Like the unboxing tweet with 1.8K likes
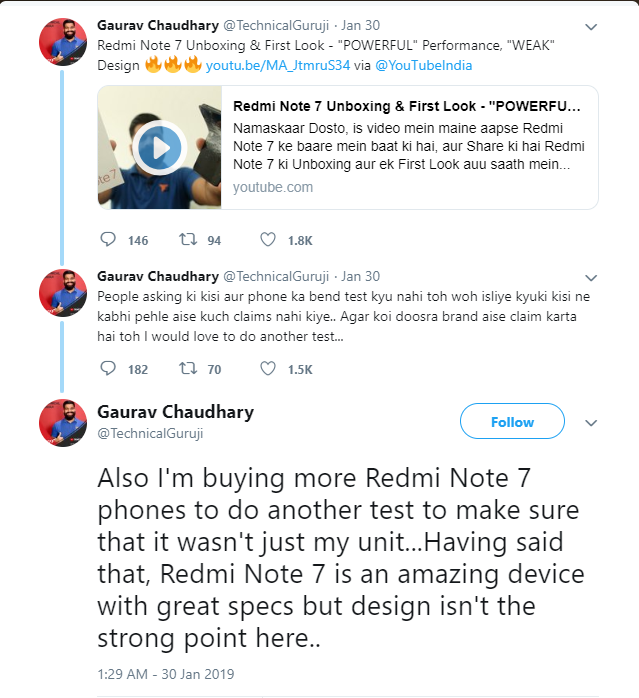This screenshot has width=639, height=698. [268, 240]
